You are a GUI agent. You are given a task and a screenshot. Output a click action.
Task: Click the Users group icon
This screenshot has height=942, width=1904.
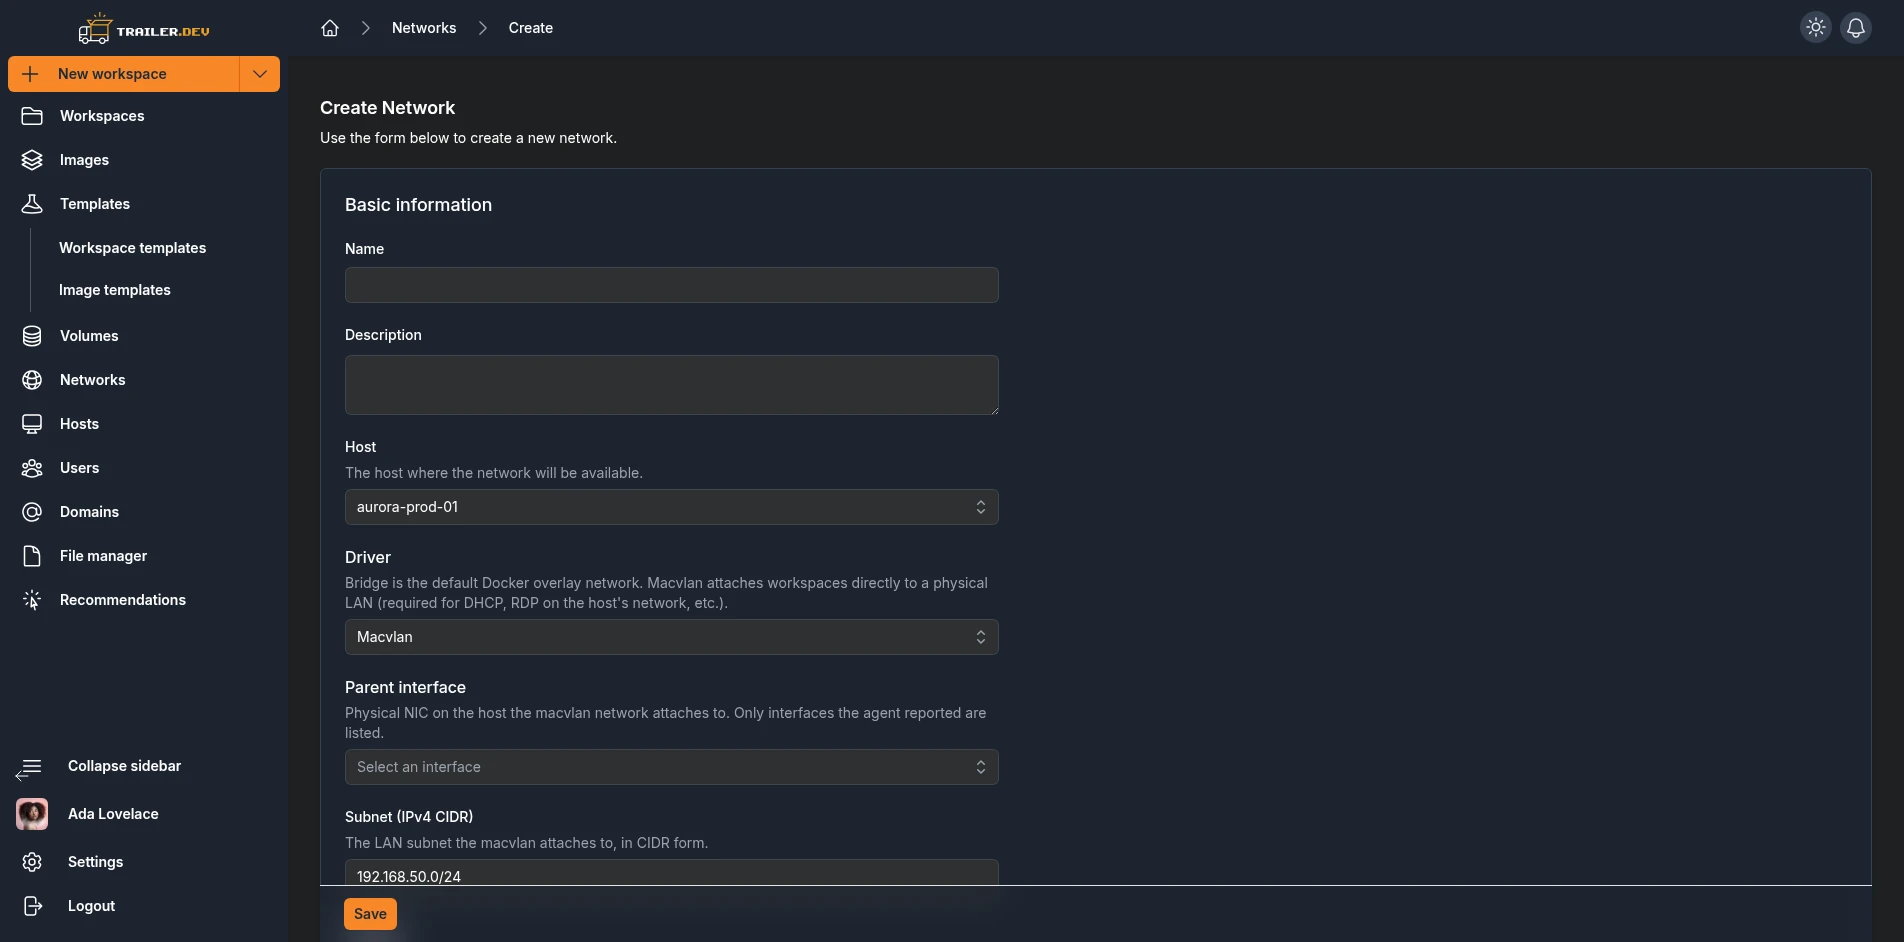coord(32,468)
